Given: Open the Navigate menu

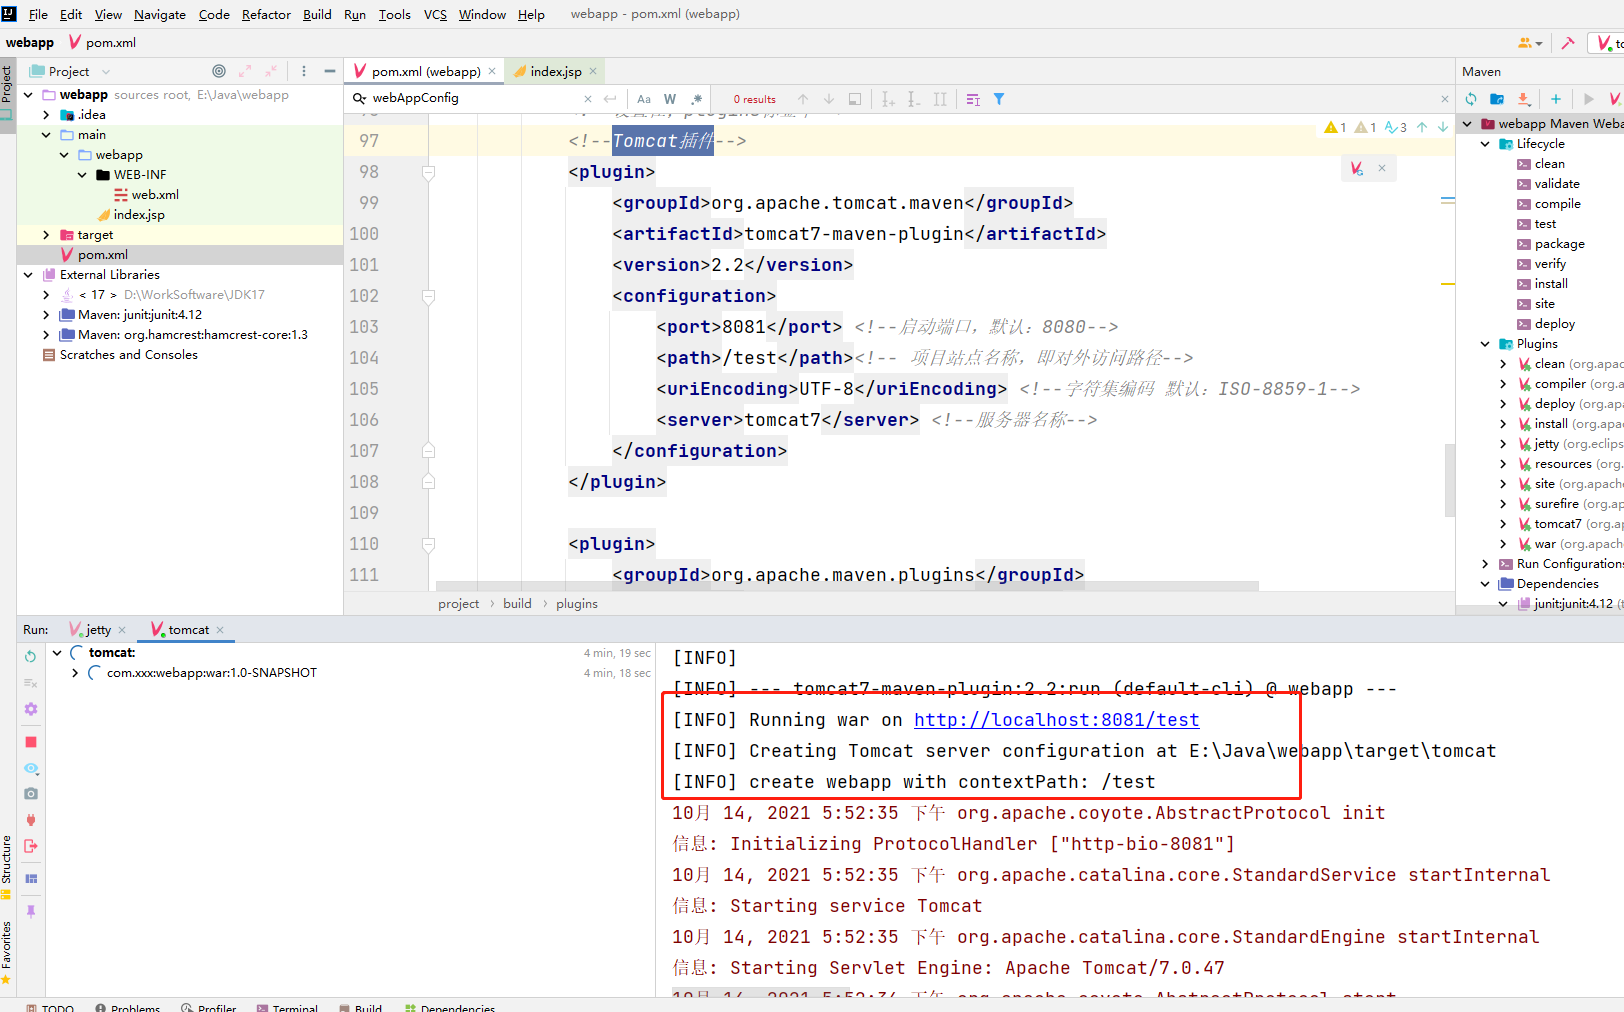Looking at the screenshot, I should click(x=160, y=14).
